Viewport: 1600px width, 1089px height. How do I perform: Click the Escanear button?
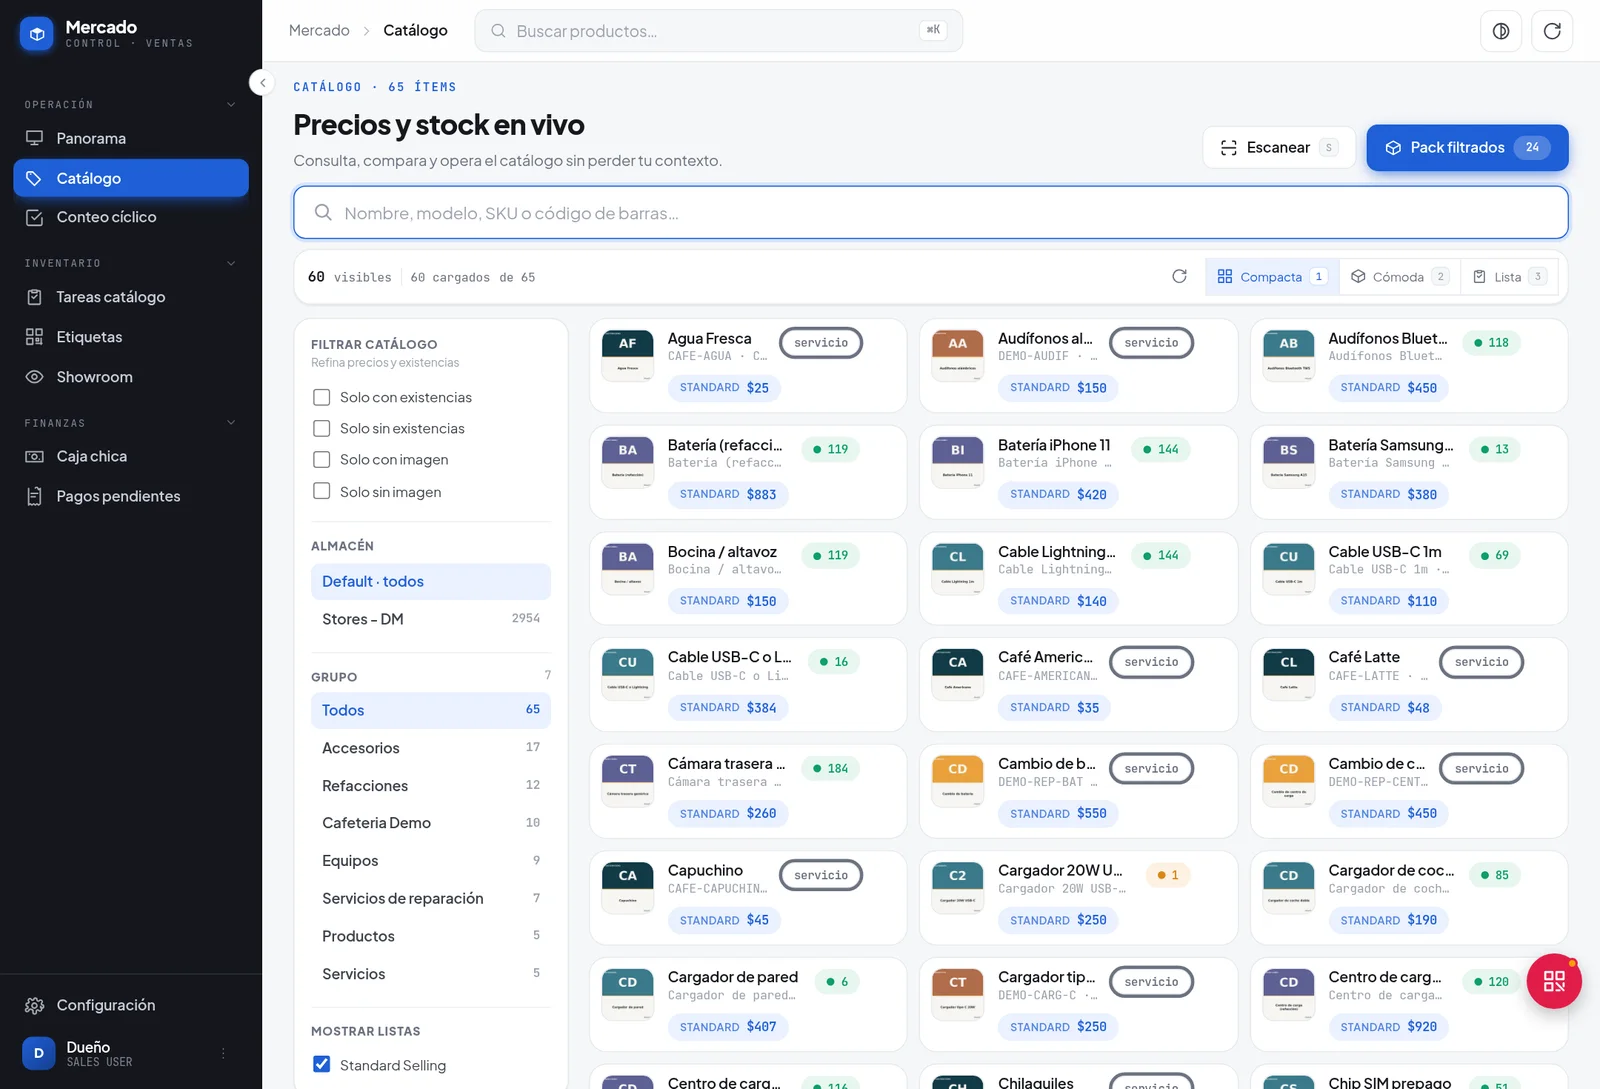pos(1279,148)
